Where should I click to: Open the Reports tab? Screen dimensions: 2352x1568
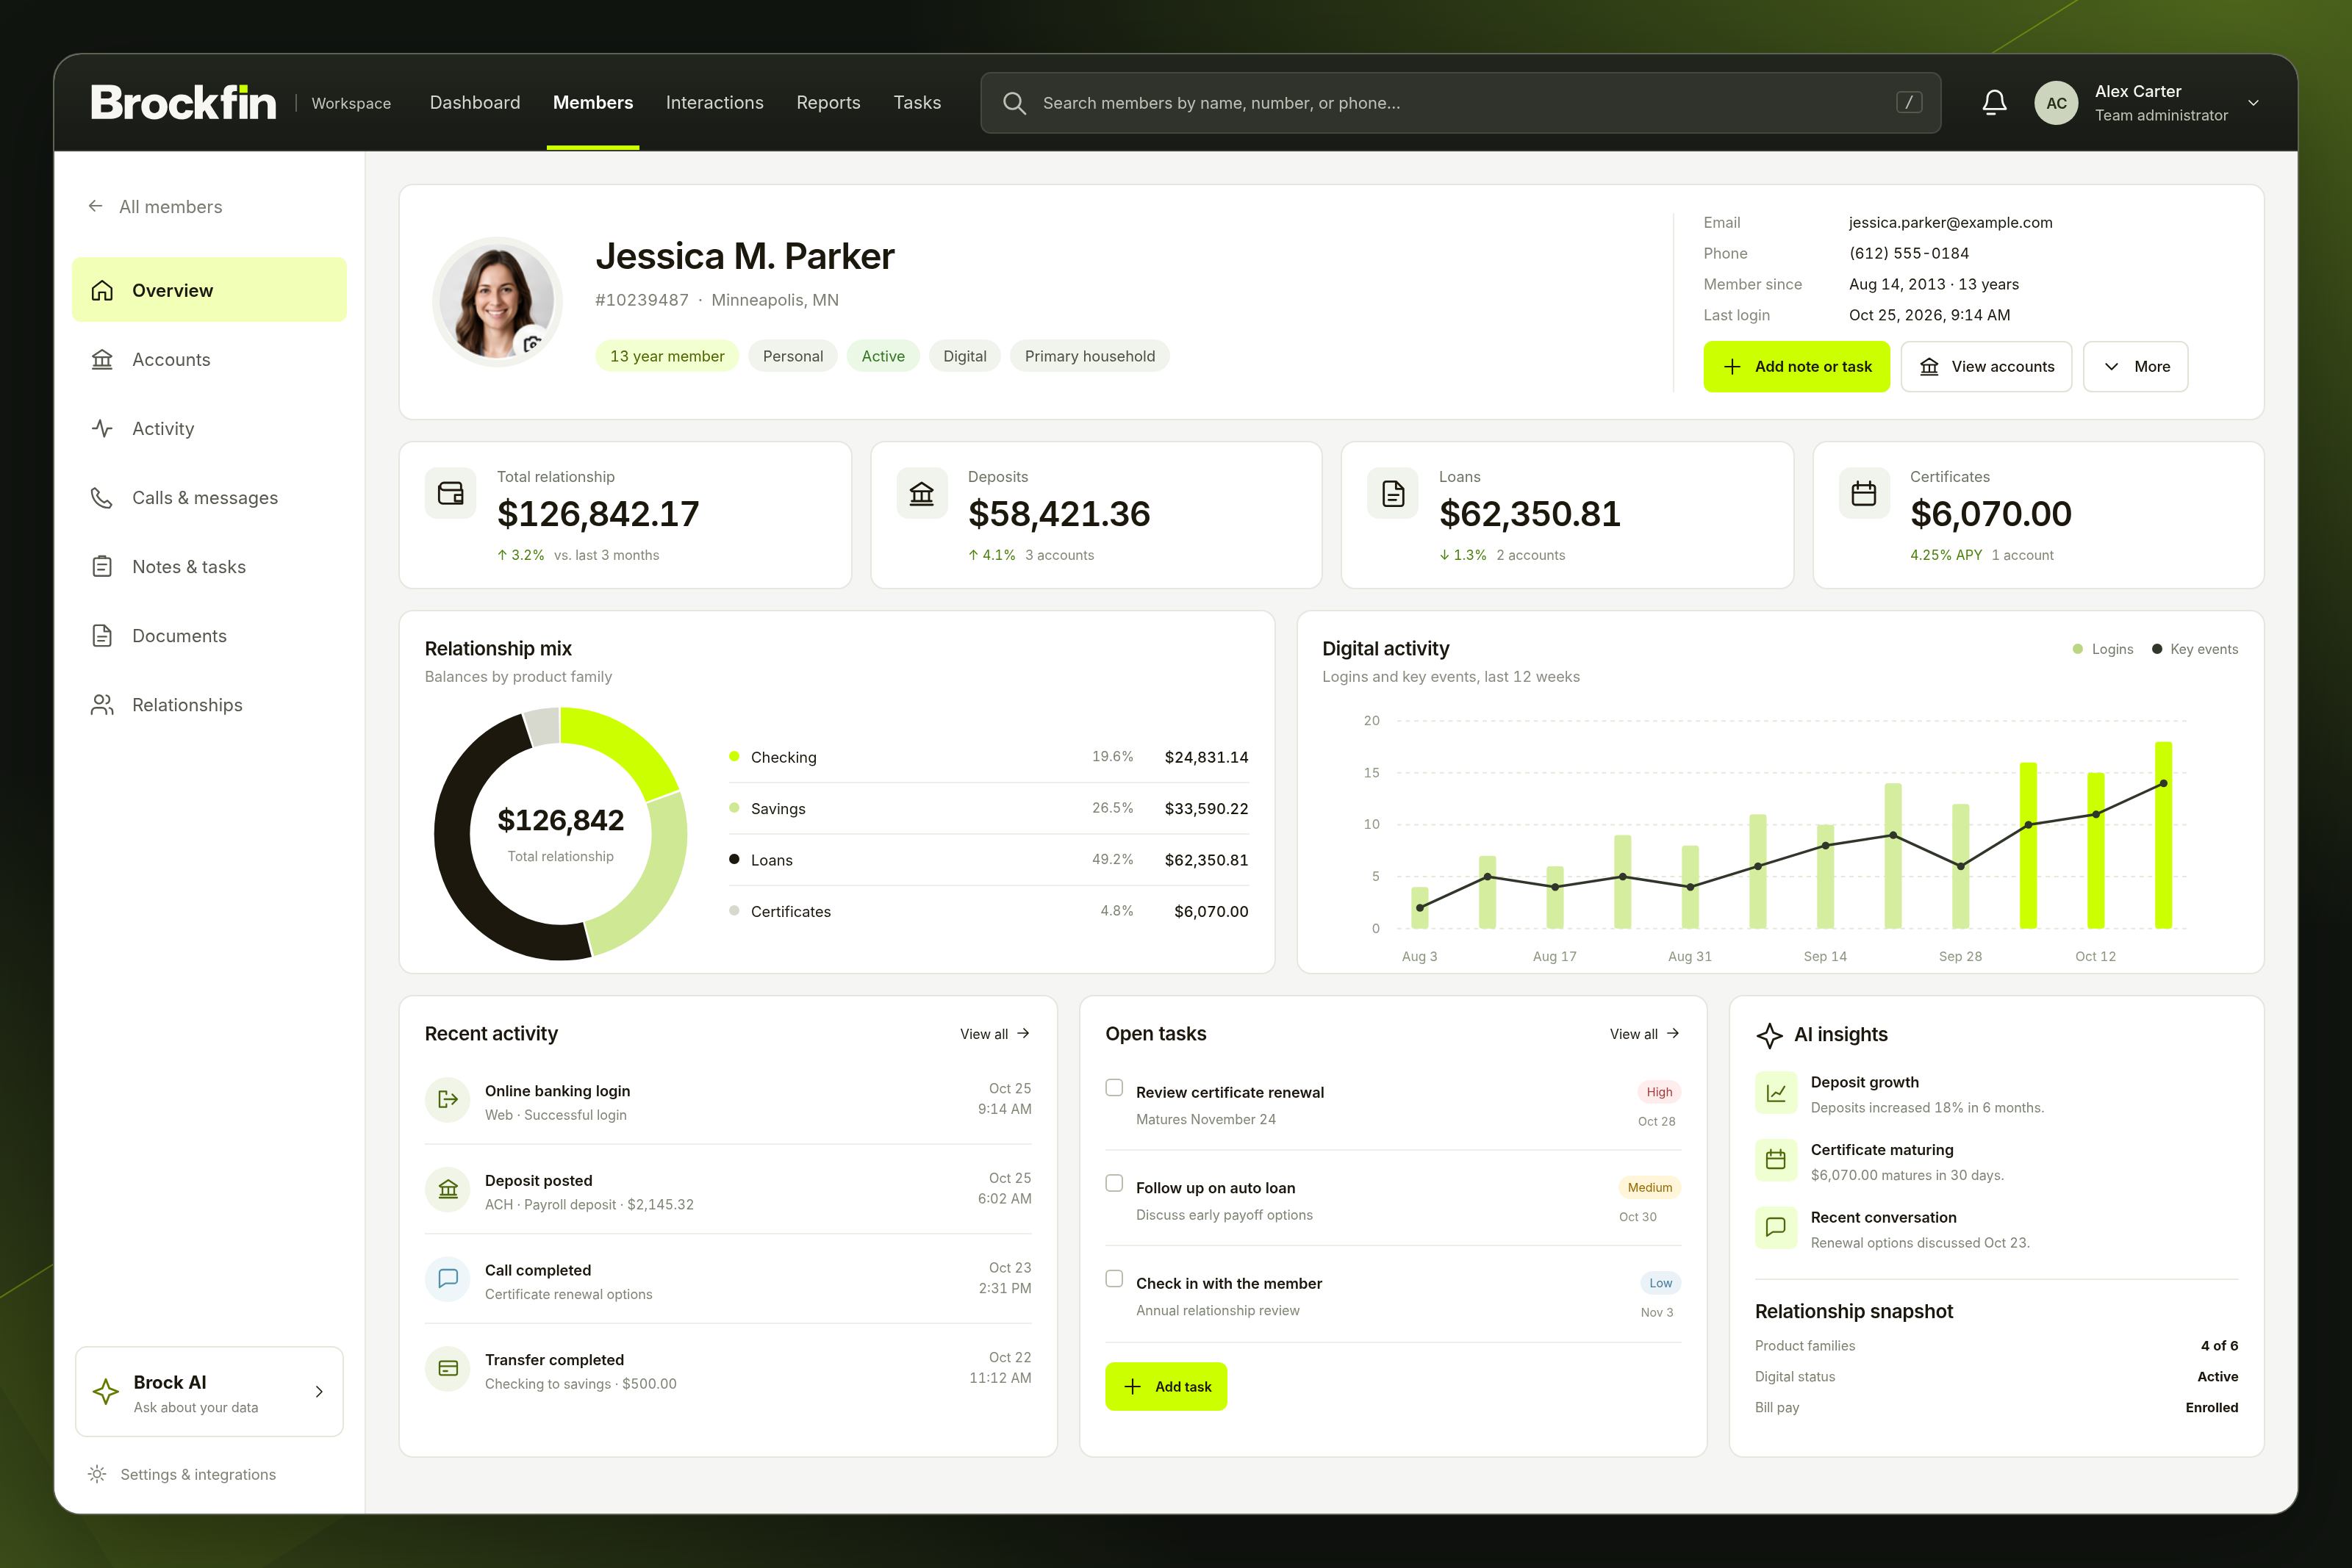tap(828, 102)
